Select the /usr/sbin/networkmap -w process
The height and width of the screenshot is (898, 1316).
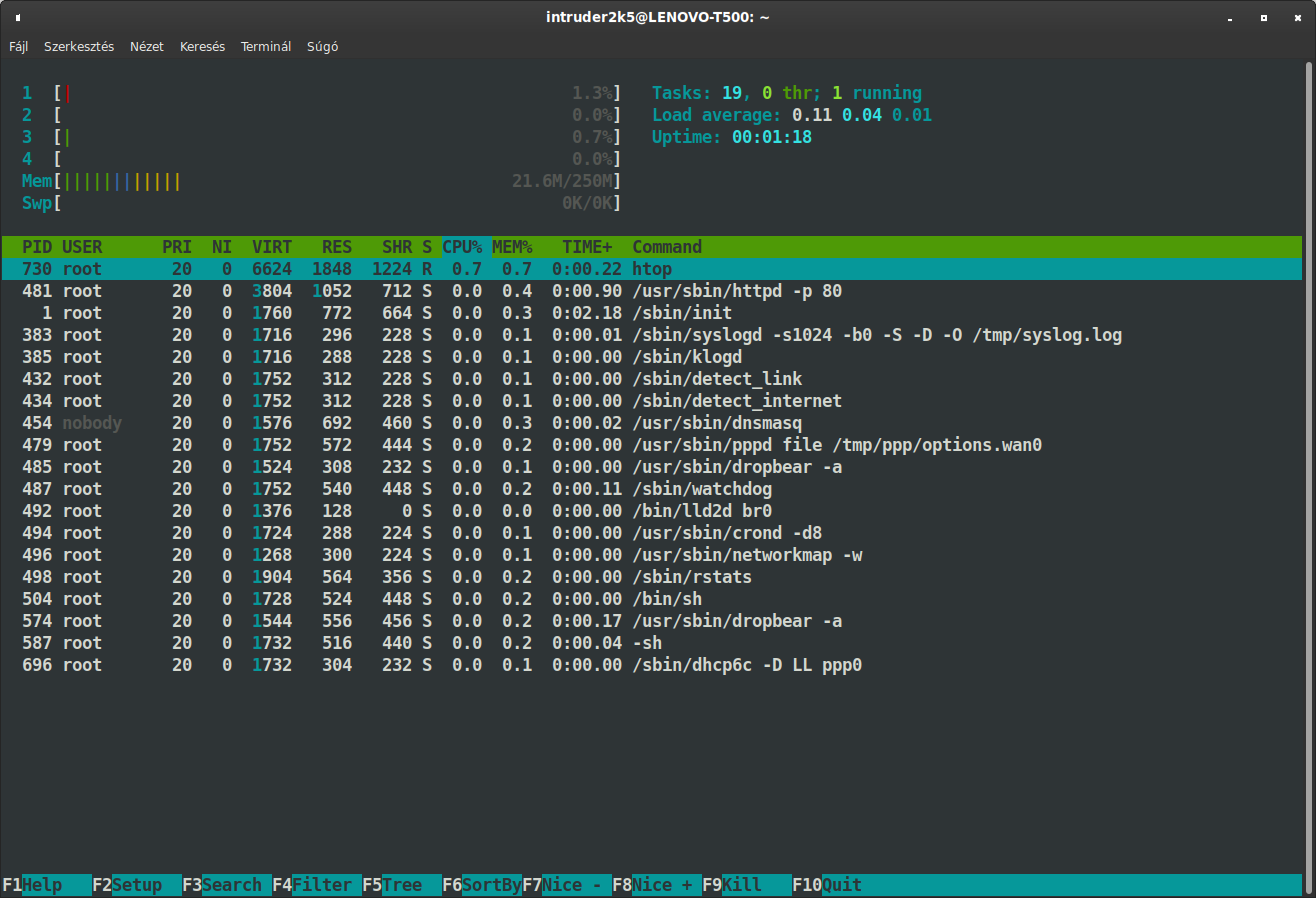tap(652, 555)
